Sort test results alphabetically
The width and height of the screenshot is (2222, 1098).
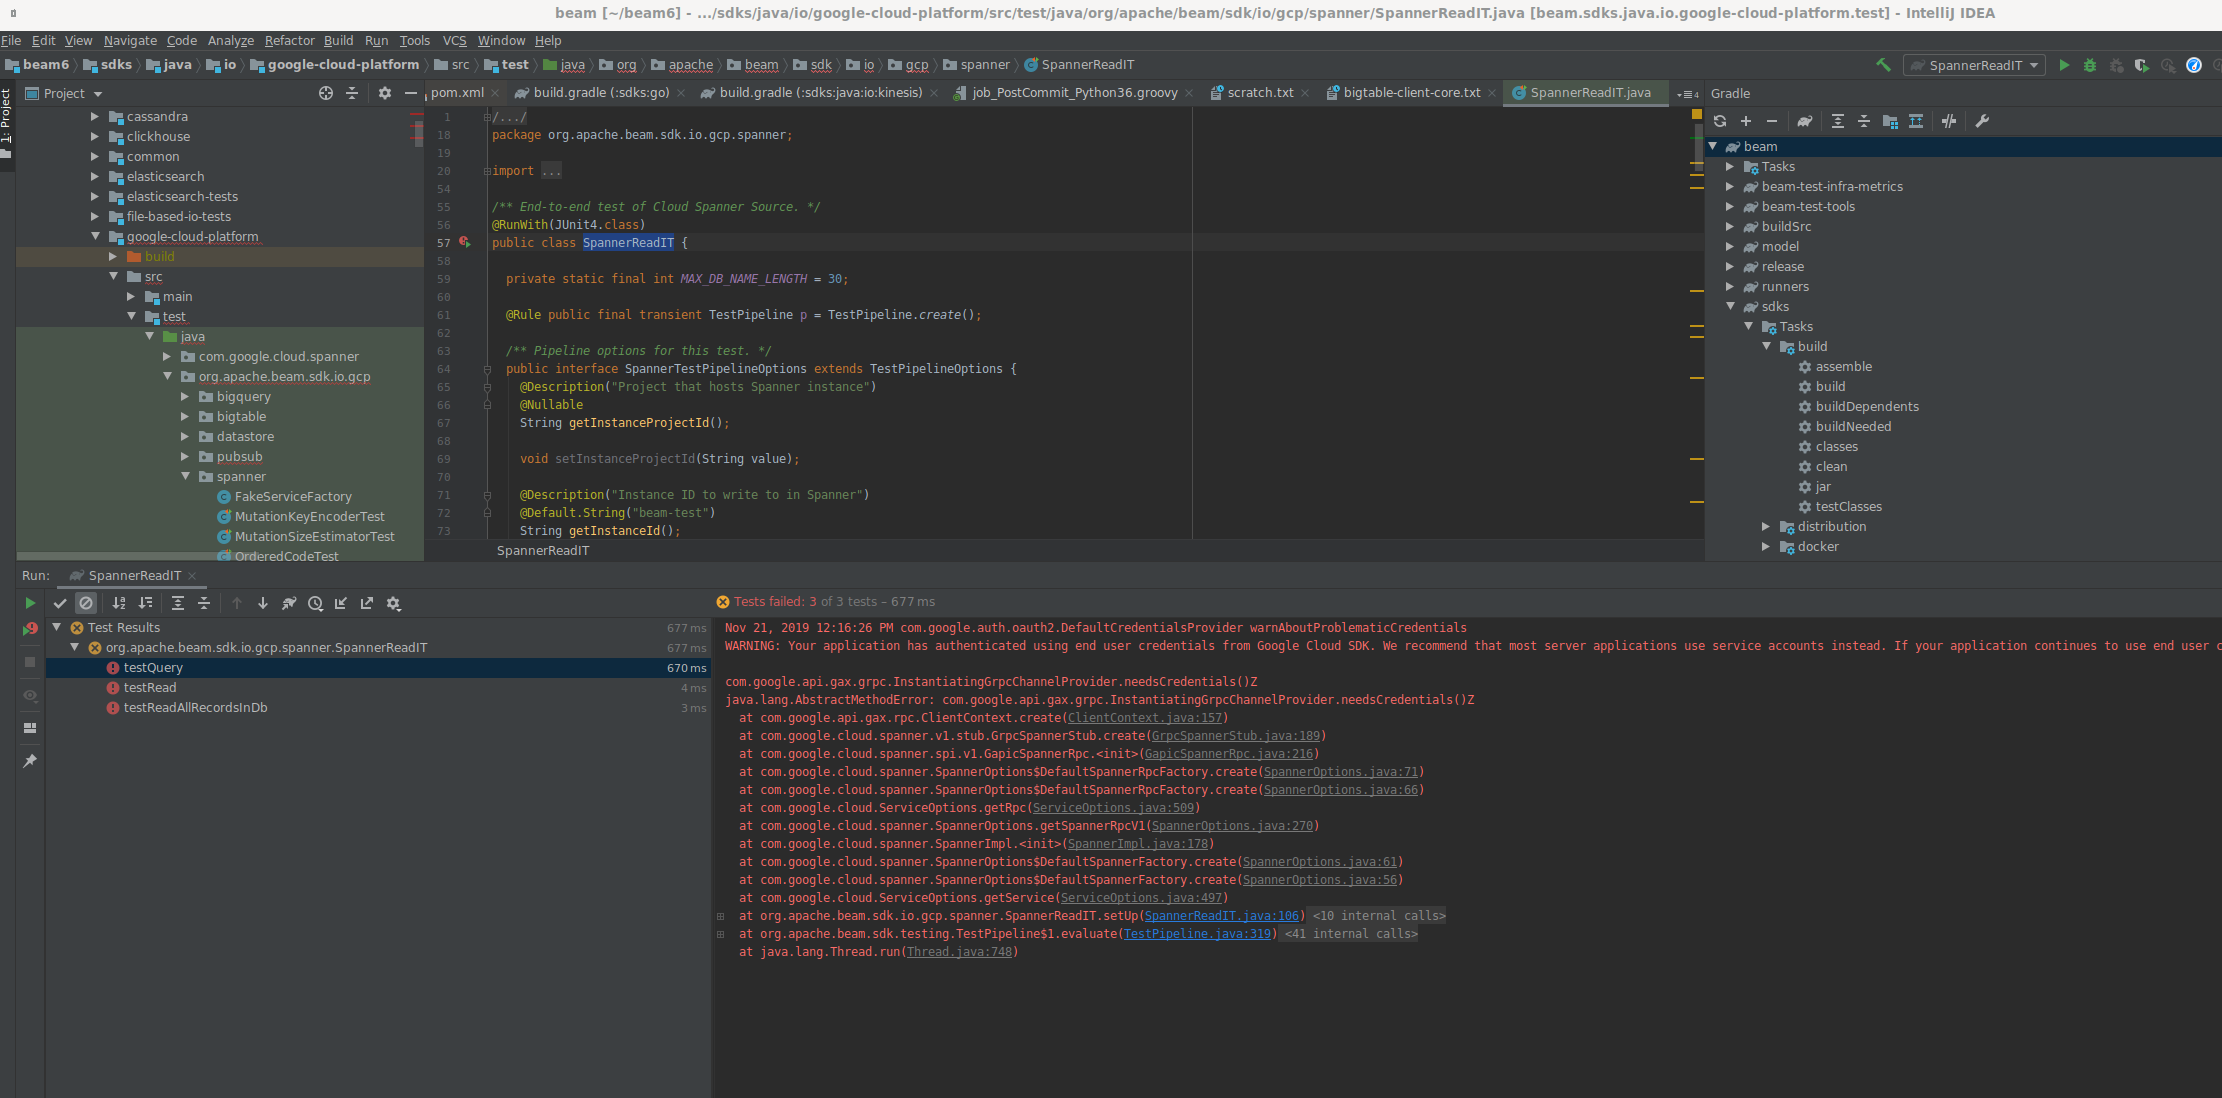coord(119,603)
